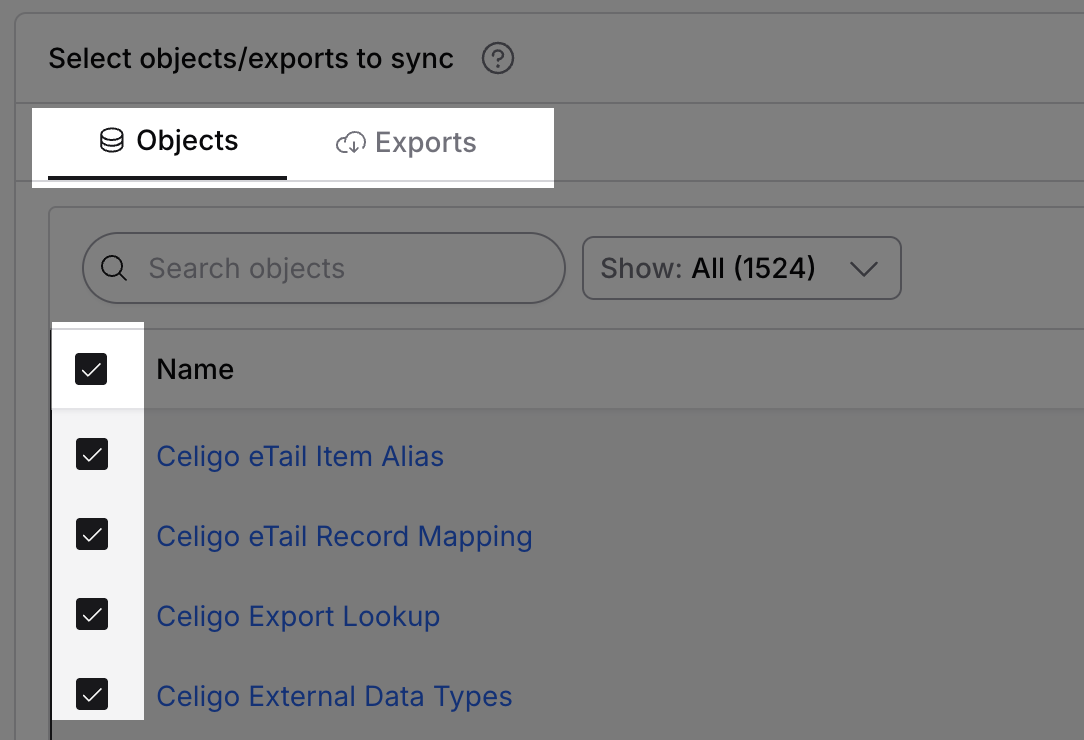This screenshot has width=1084, height=740.
Task: Open Celigo Export Lookup link
Action: point(298,617)
